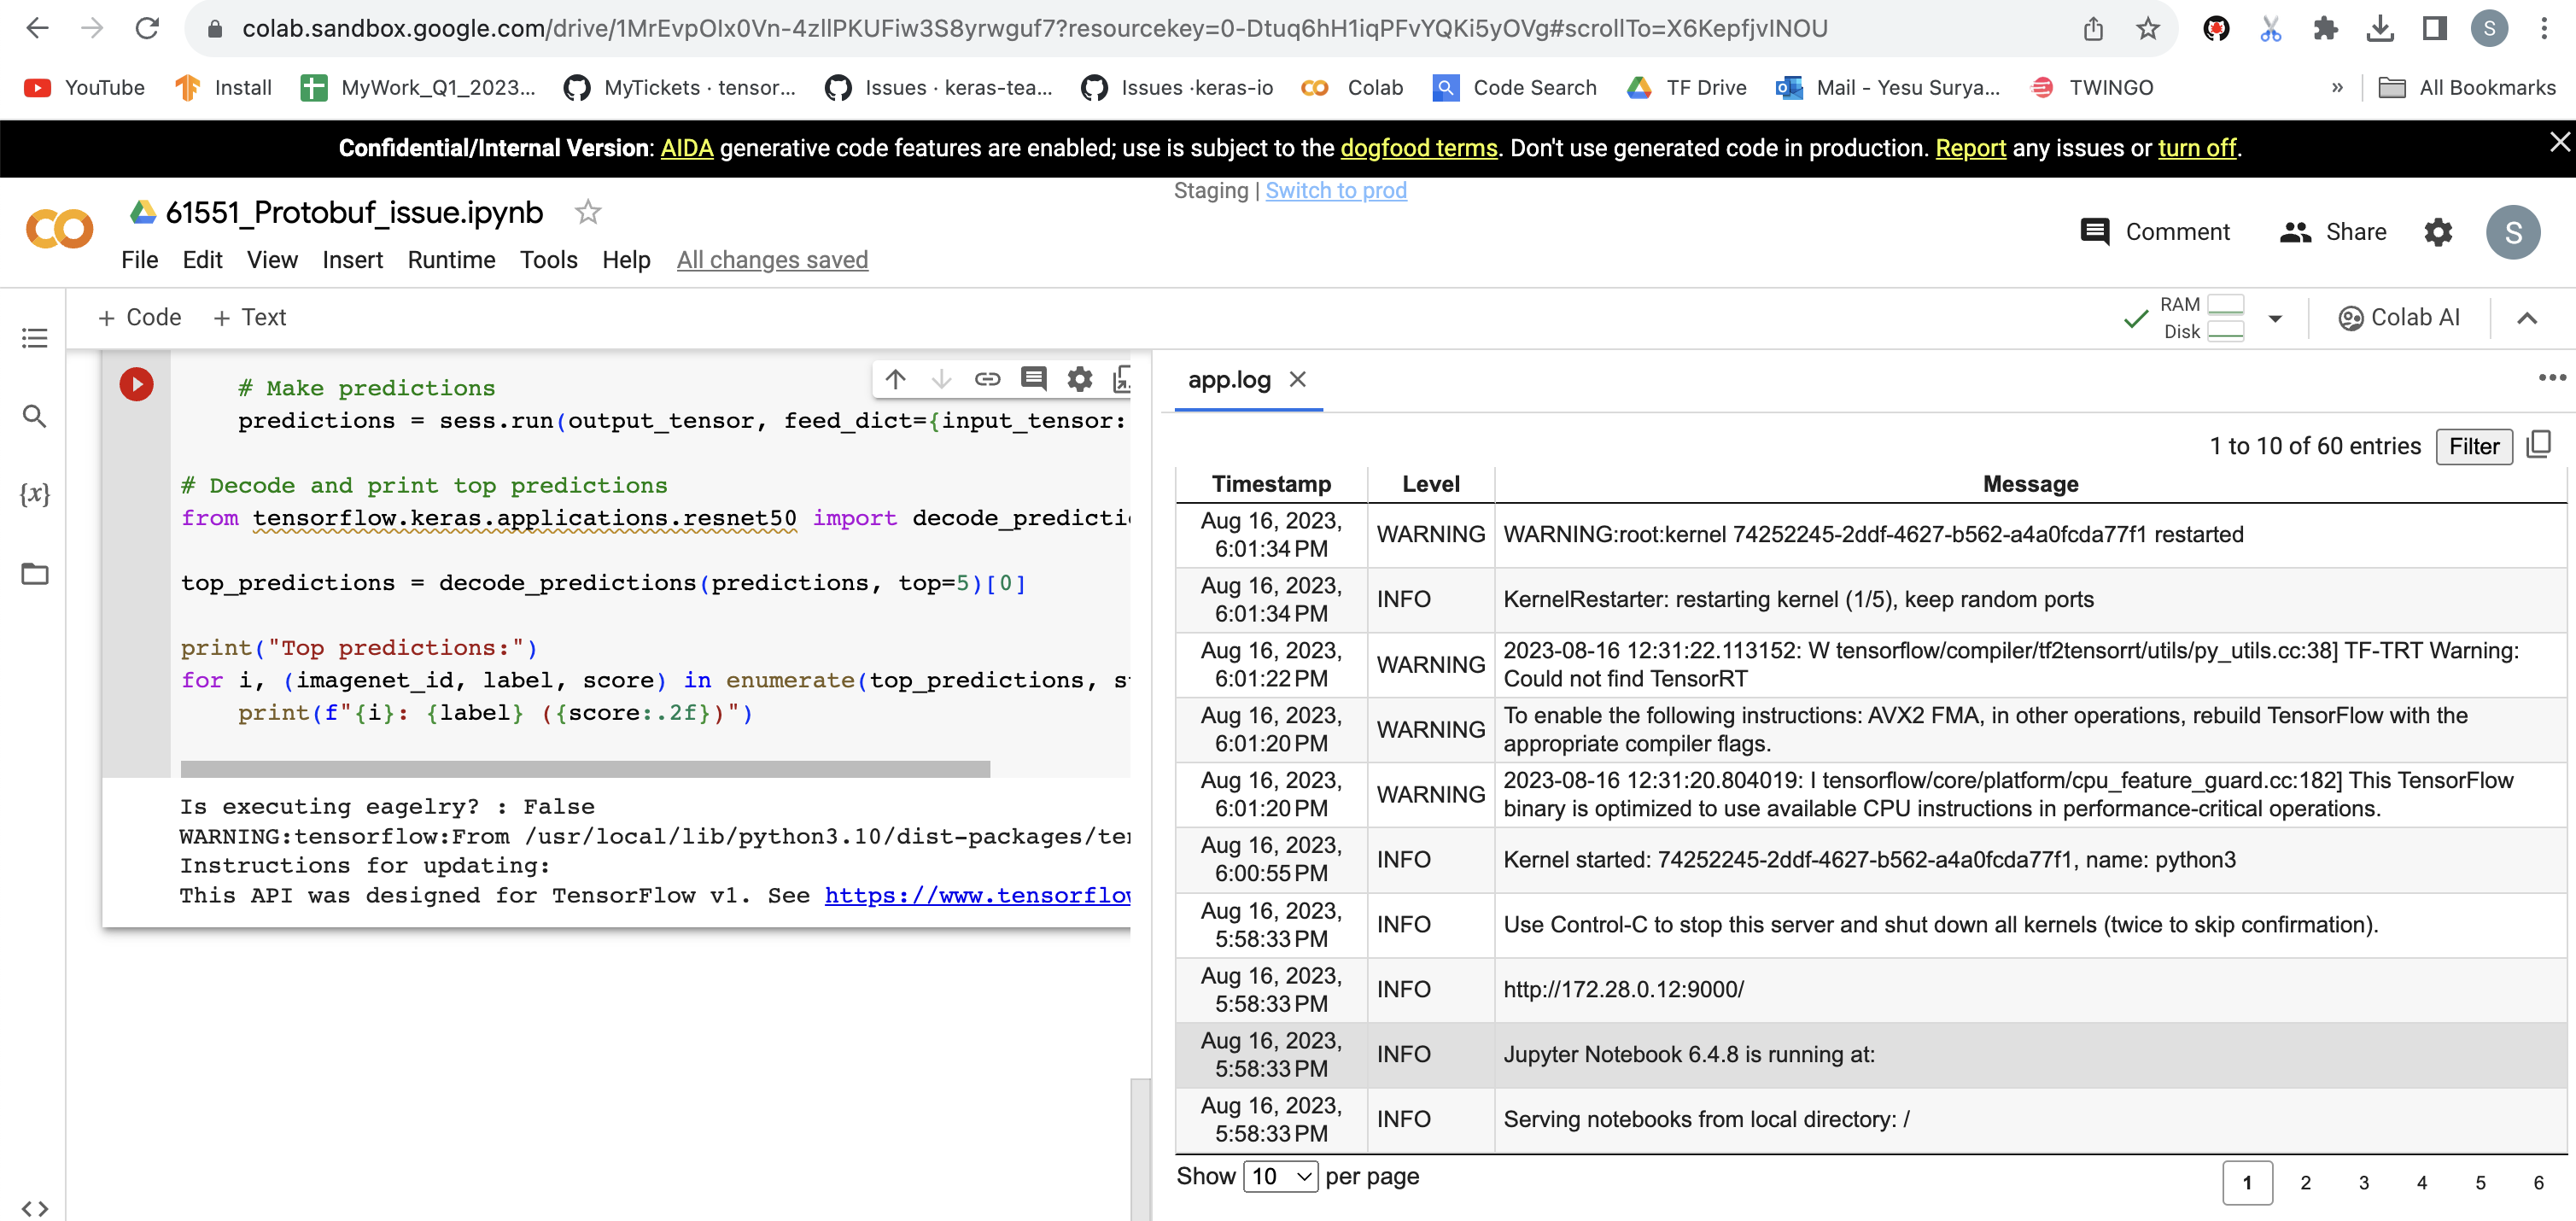The height and width of the screenshot is (1221, 2576).
Task: Collapse the notebook header with the chevron
Action: click(x=2527, y=318)
